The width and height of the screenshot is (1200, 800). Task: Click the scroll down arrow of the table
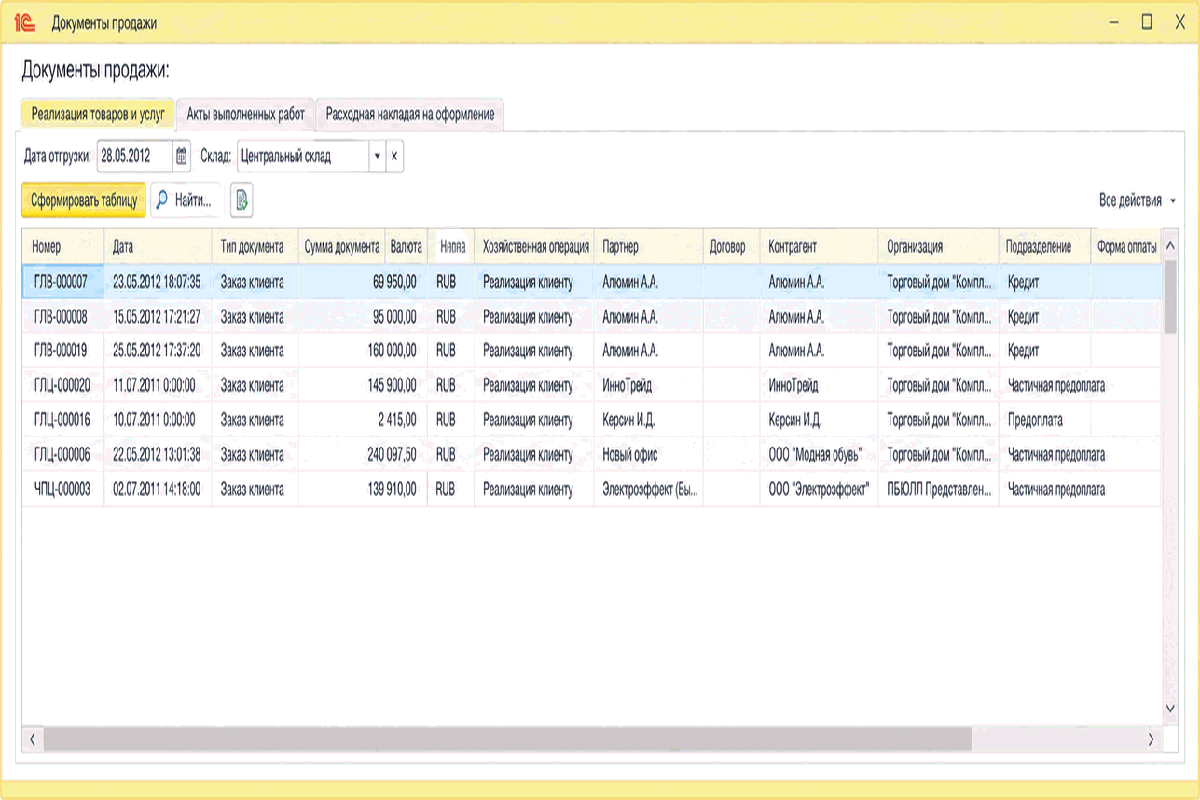coord(1171,707)
